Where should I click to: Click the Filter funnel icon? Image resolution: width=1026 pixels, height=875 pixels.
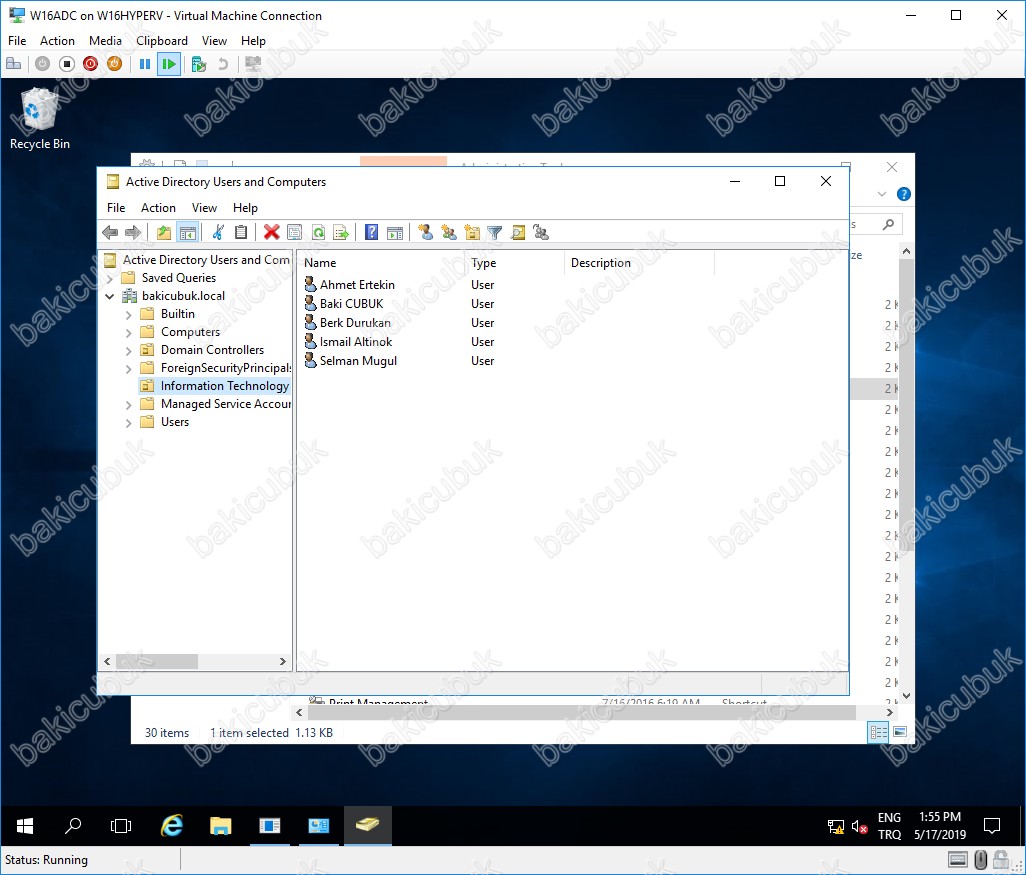(495, 232)
